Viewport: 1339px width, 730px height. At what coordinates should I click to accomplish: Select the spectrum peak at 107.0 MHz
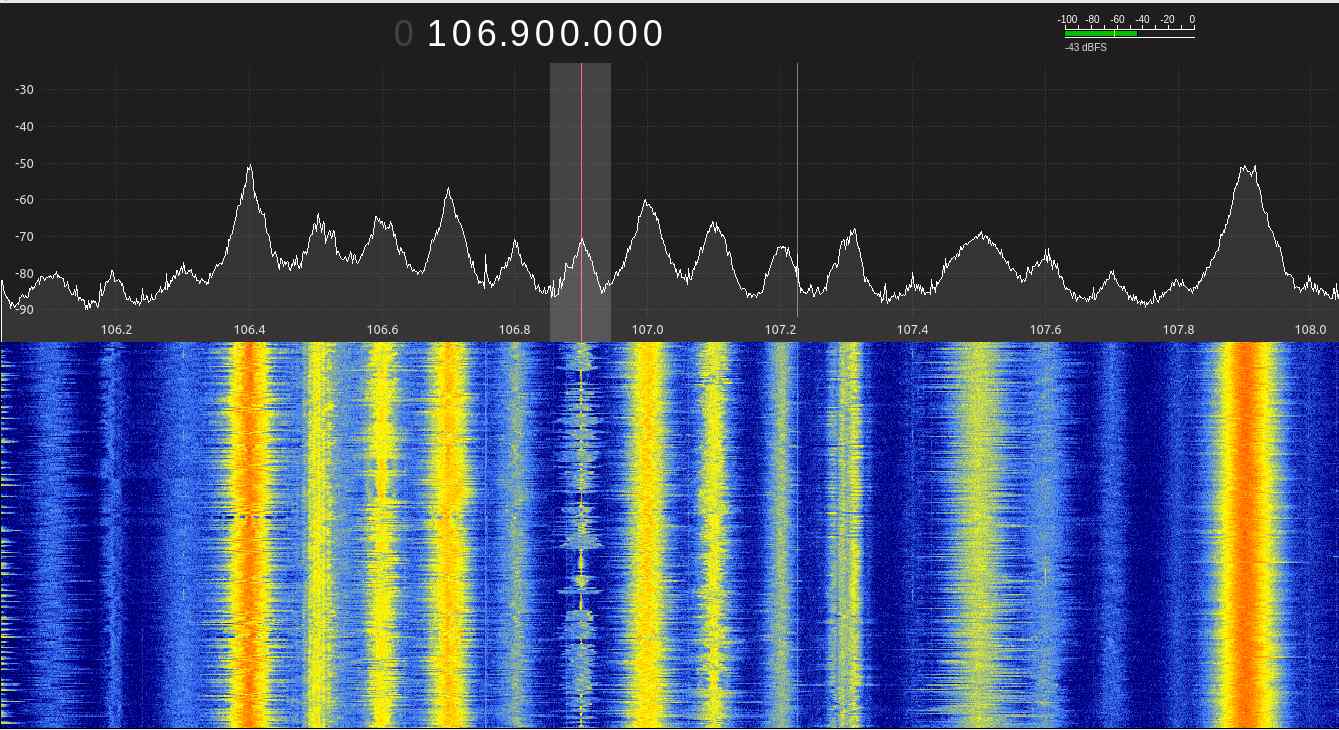point(647,203)
